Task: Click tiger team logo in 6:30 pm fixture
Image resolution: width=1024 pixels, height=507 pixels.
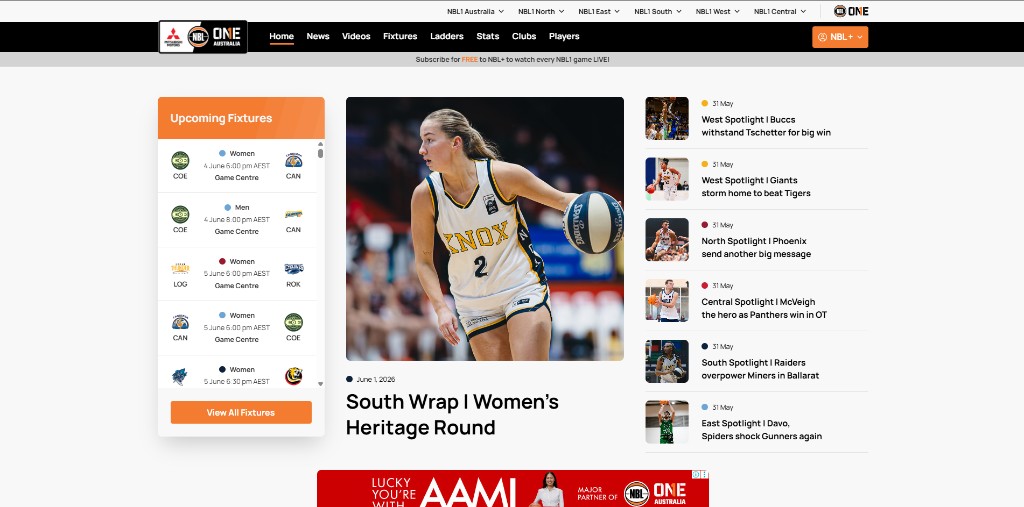Action: [x=293, y=376]
